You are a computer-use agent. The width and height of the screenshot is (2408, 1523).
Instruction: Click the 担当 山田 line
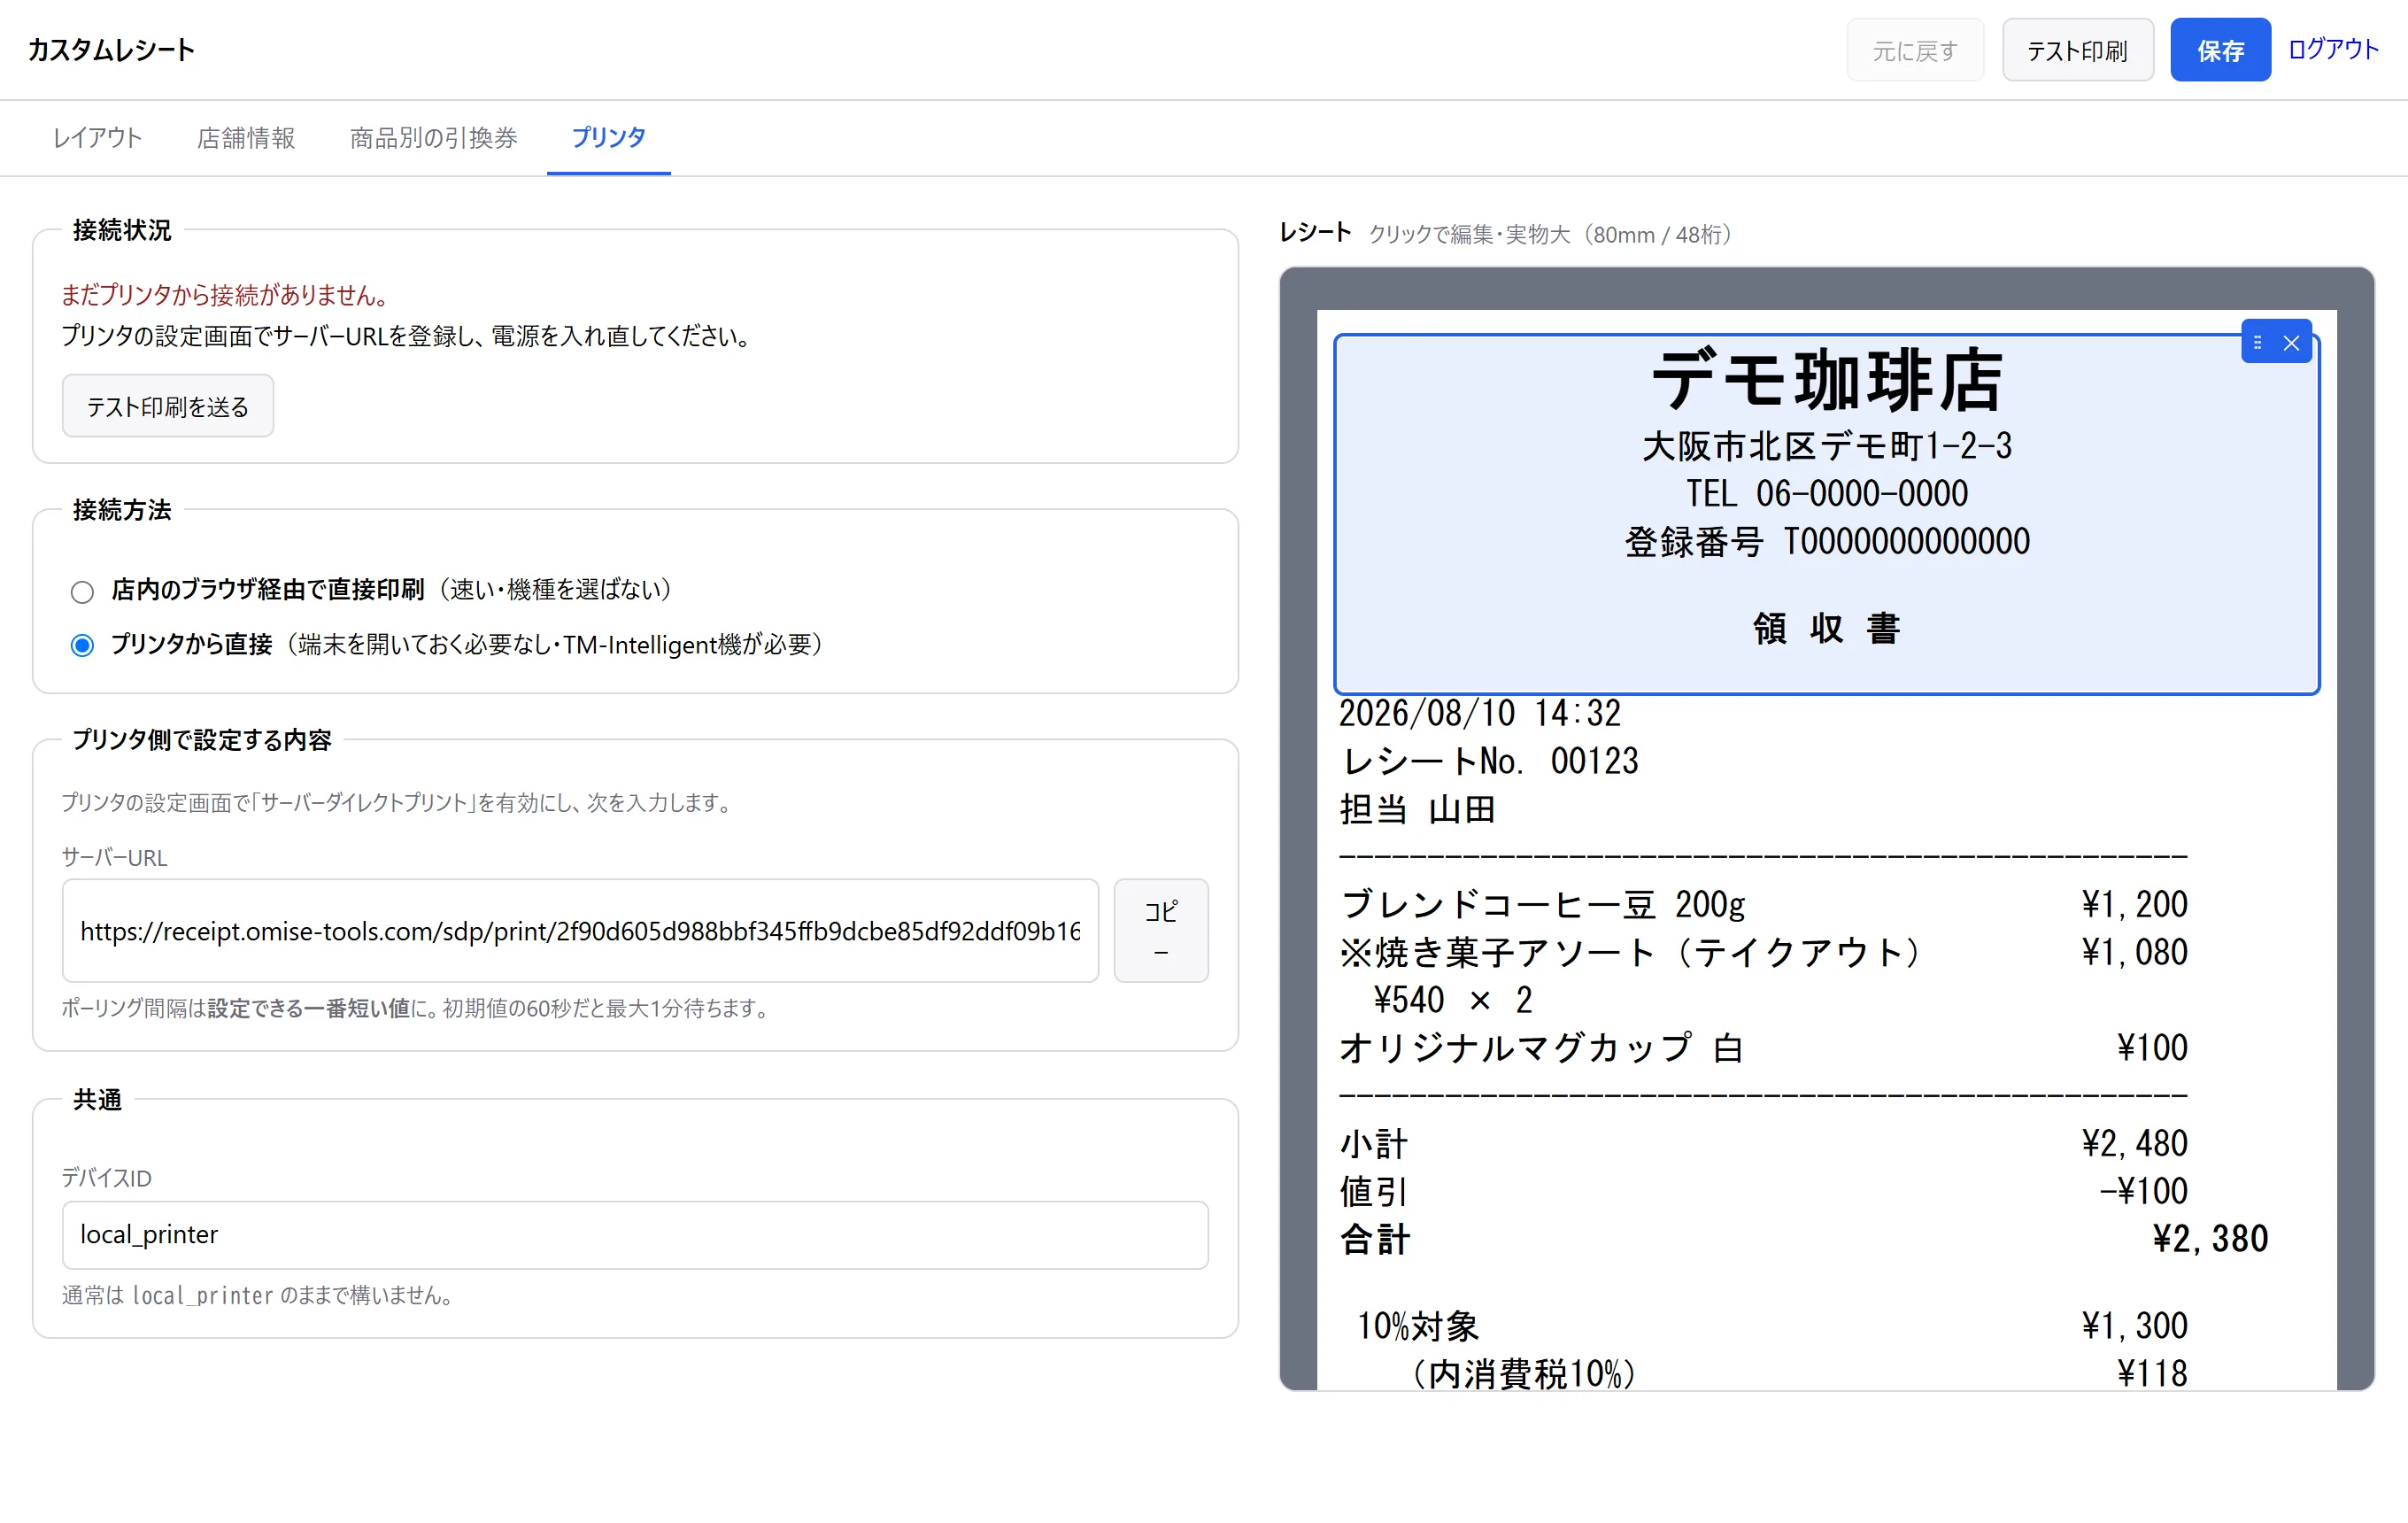(1417, 809)
